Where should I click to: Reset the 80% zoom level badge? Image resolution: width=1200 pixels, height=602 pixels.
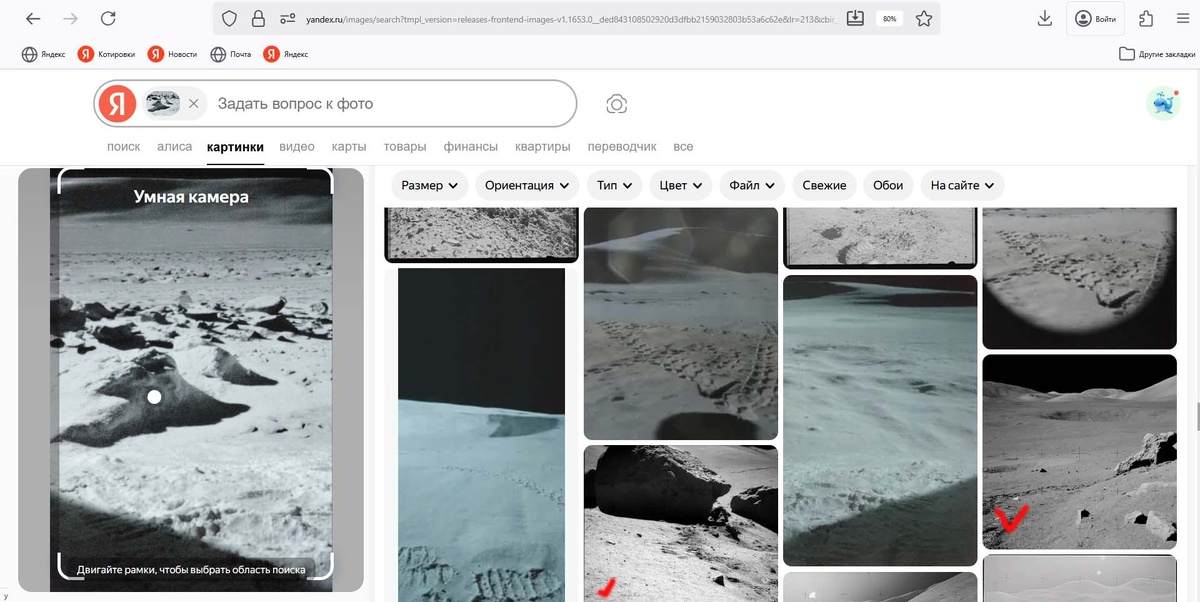(x=887, y=19)
